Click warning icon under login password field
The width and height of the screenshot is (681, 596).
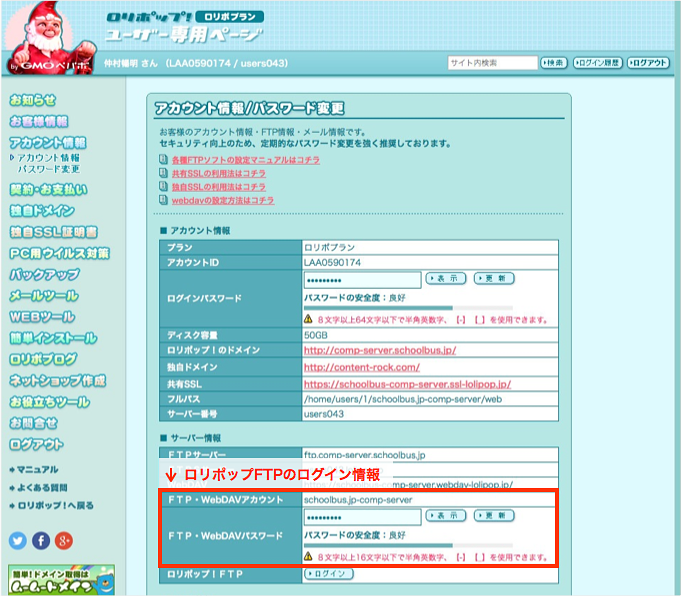tap(308, 319)
